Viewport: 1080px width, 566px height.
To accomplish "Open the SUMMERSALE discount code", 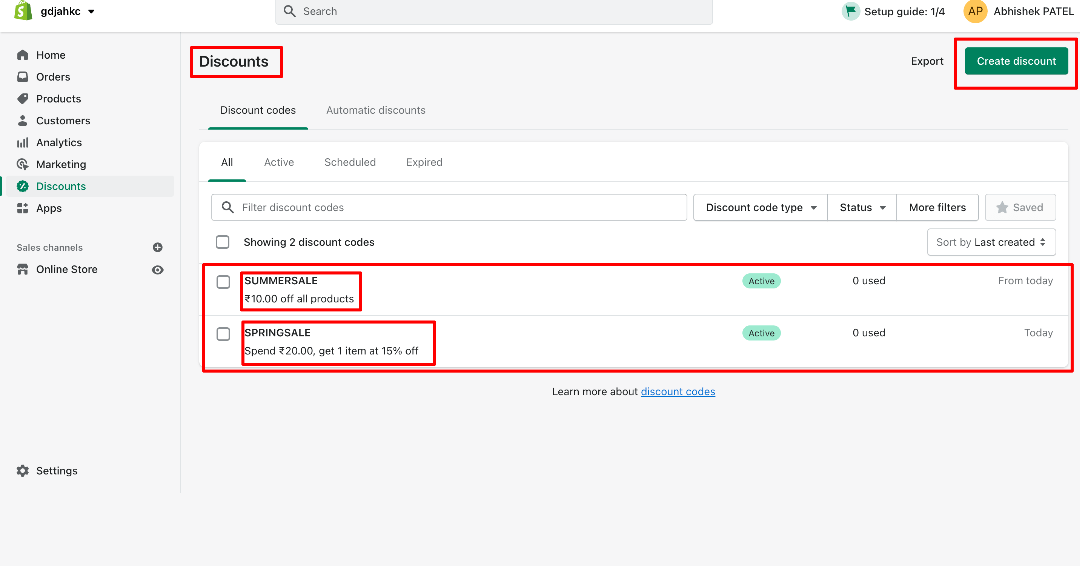I will pyautogui.click(x=280, y=281).
